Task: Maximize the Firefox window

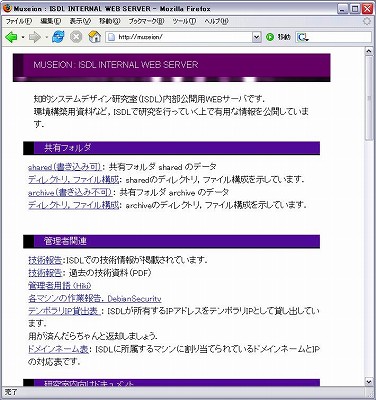Action: [x=355, y=8]
